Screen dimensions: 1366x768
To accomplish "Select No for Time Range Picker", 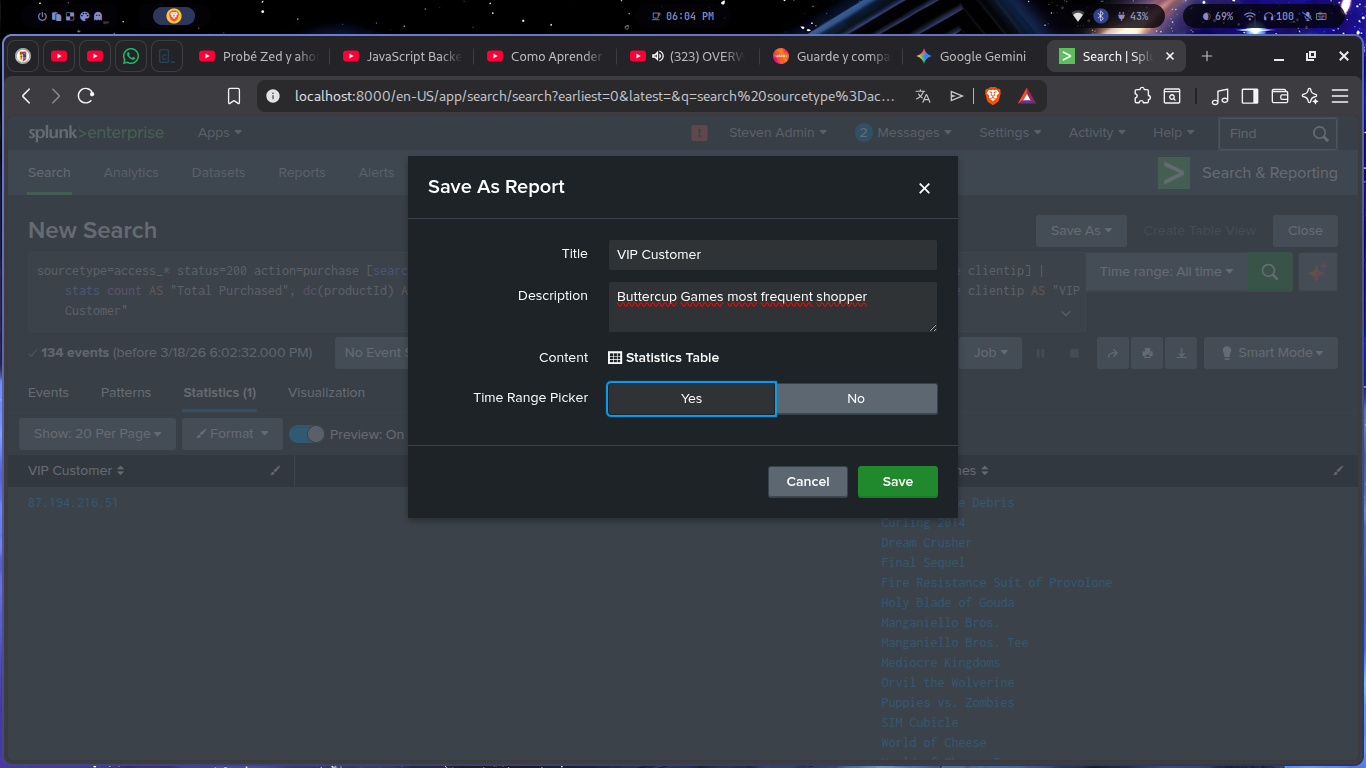I will tap(856, 399).
